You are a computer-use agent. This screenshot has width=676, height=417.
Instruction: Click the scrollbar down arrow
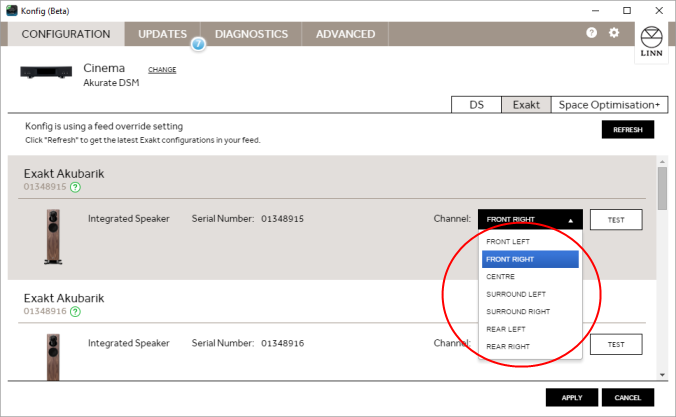tap(662, 375)
